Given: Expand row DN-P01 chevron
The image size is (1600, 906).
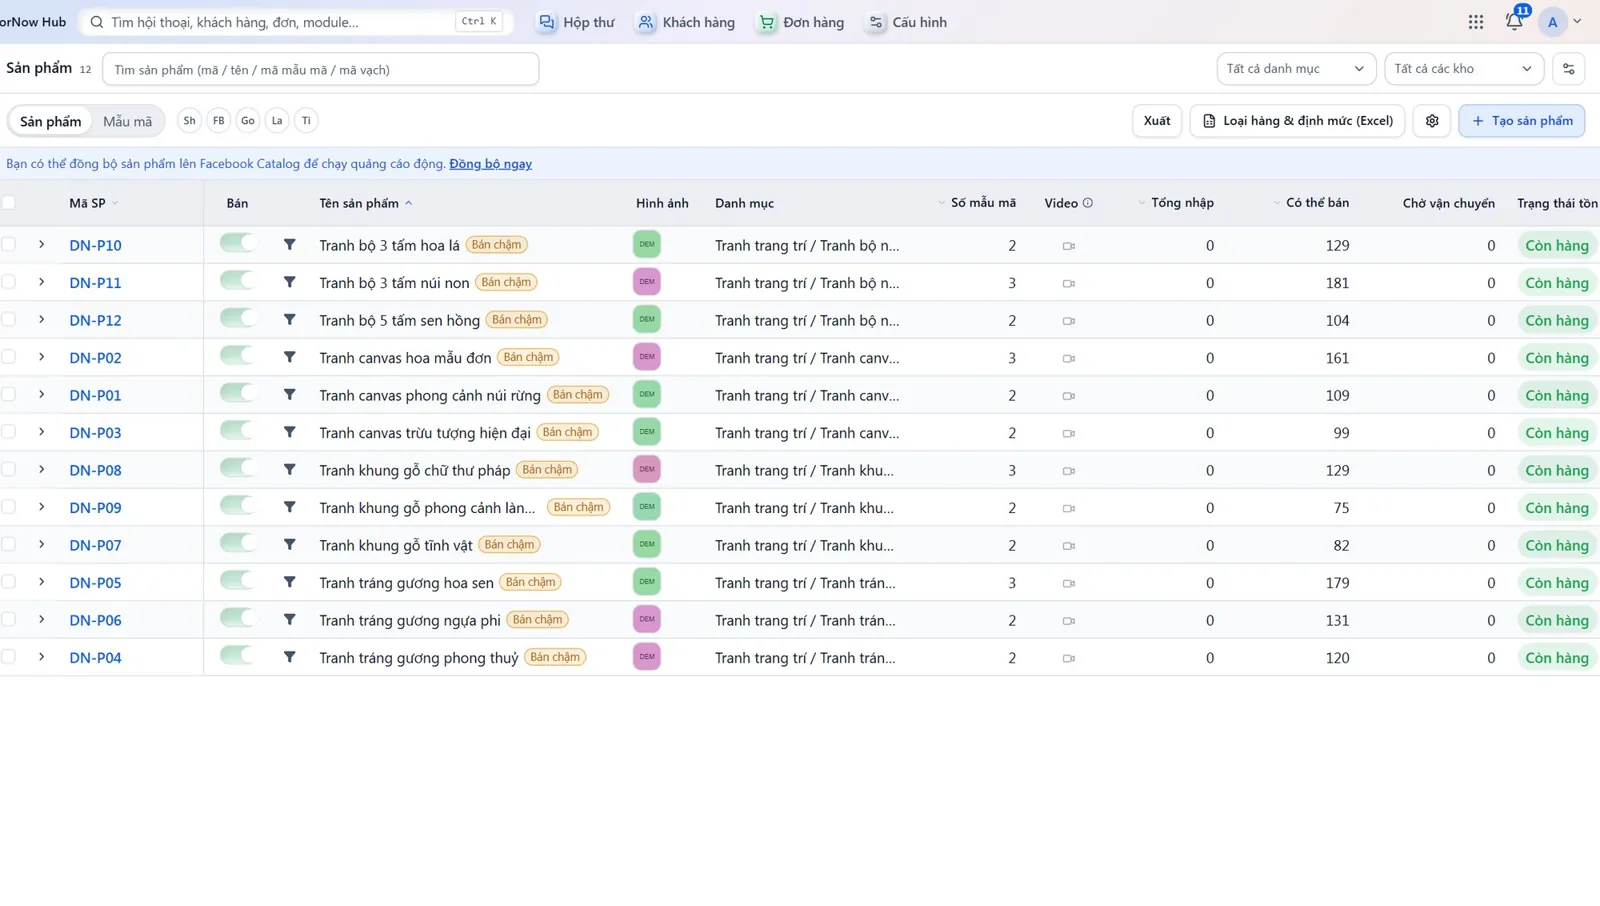Looking at the screenshot, I should click(42, 395).
